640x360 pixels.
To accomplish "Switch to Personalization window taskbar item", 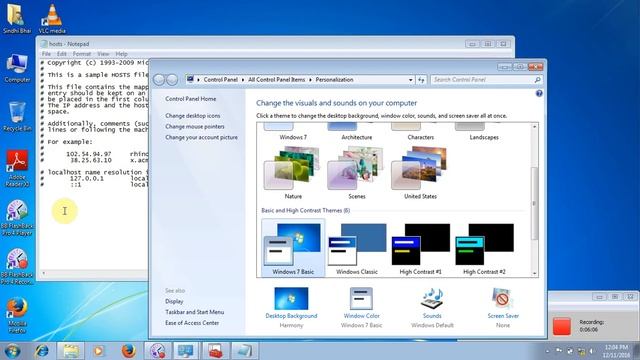I will pos(186,351).
